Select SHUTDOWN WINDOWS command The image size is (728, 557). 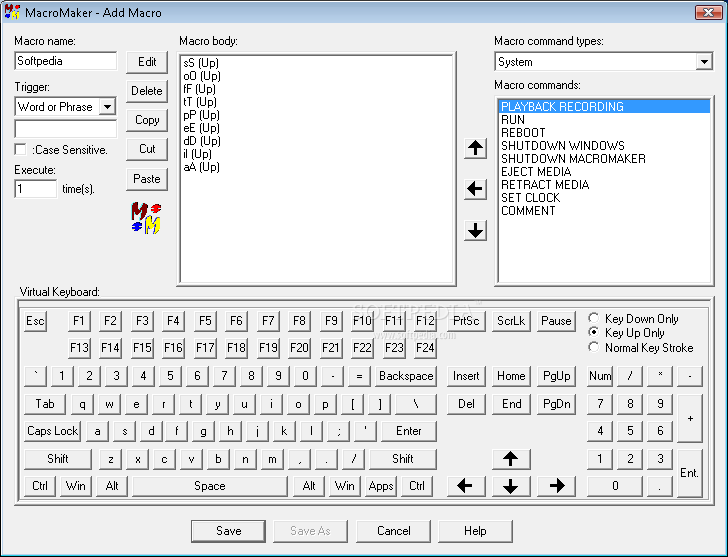point(604,146)
